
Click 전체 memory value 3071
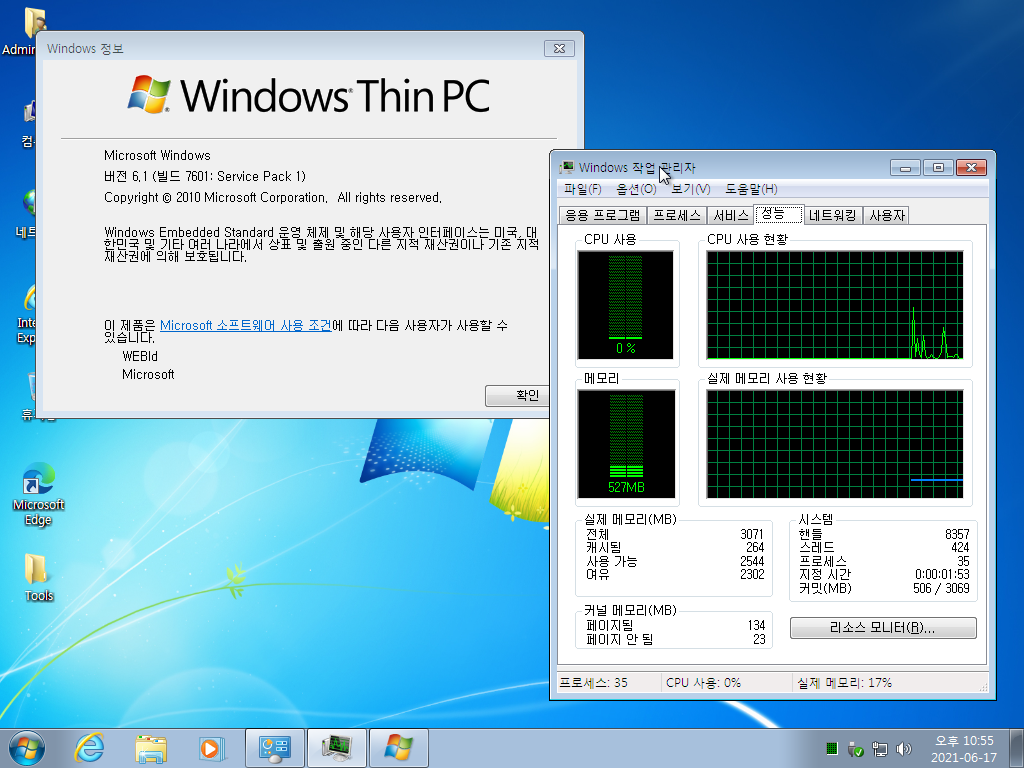pyautogui.click(x=752, y=534)
